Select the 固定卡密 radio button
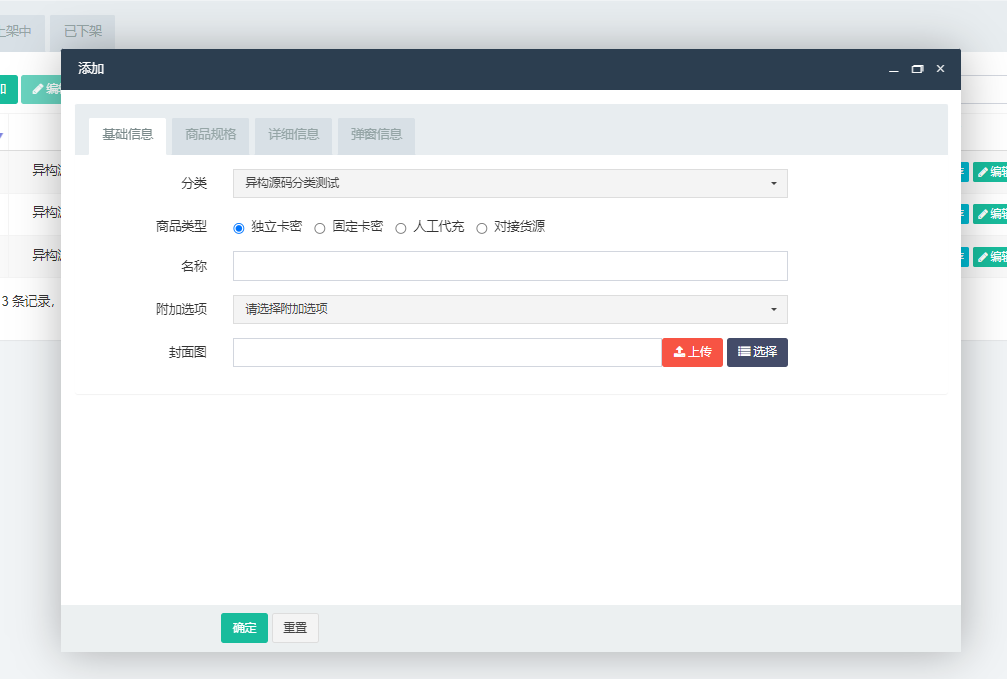 coord(320,228)
